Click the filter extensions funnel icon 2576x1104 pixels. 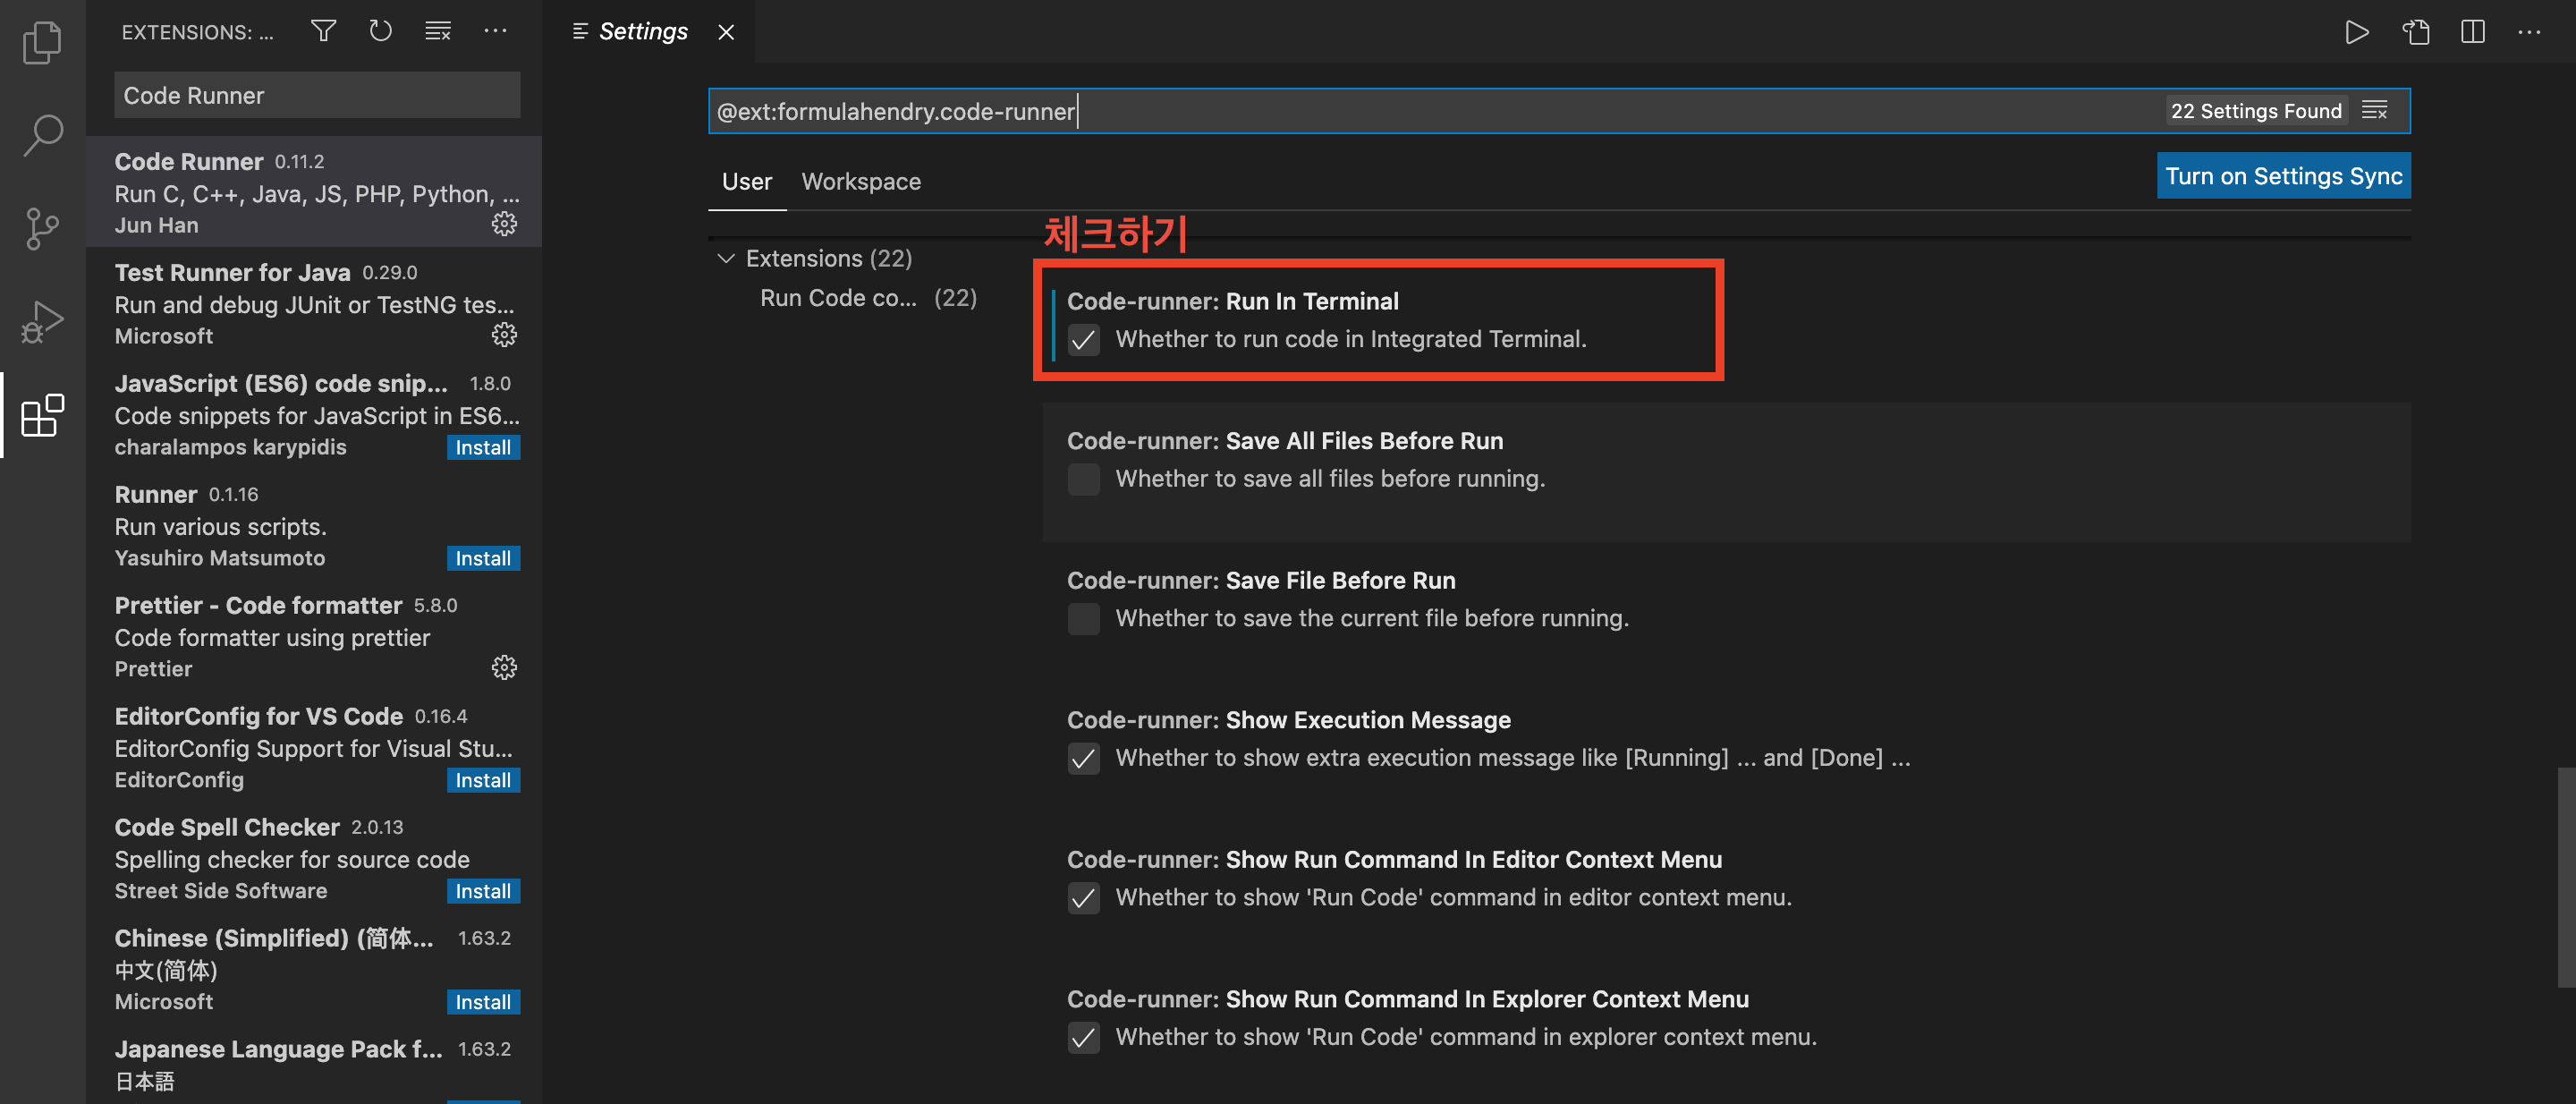tap(323, 31)
